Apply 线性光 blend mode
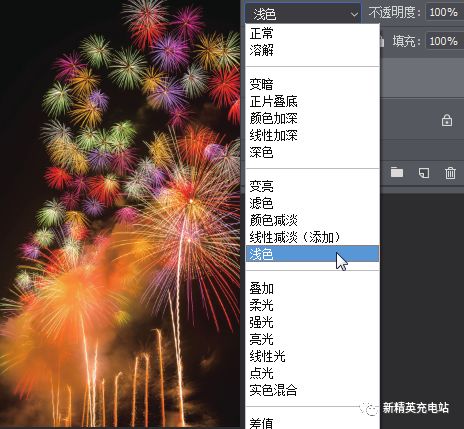The image size is (464, 429). 312,356
